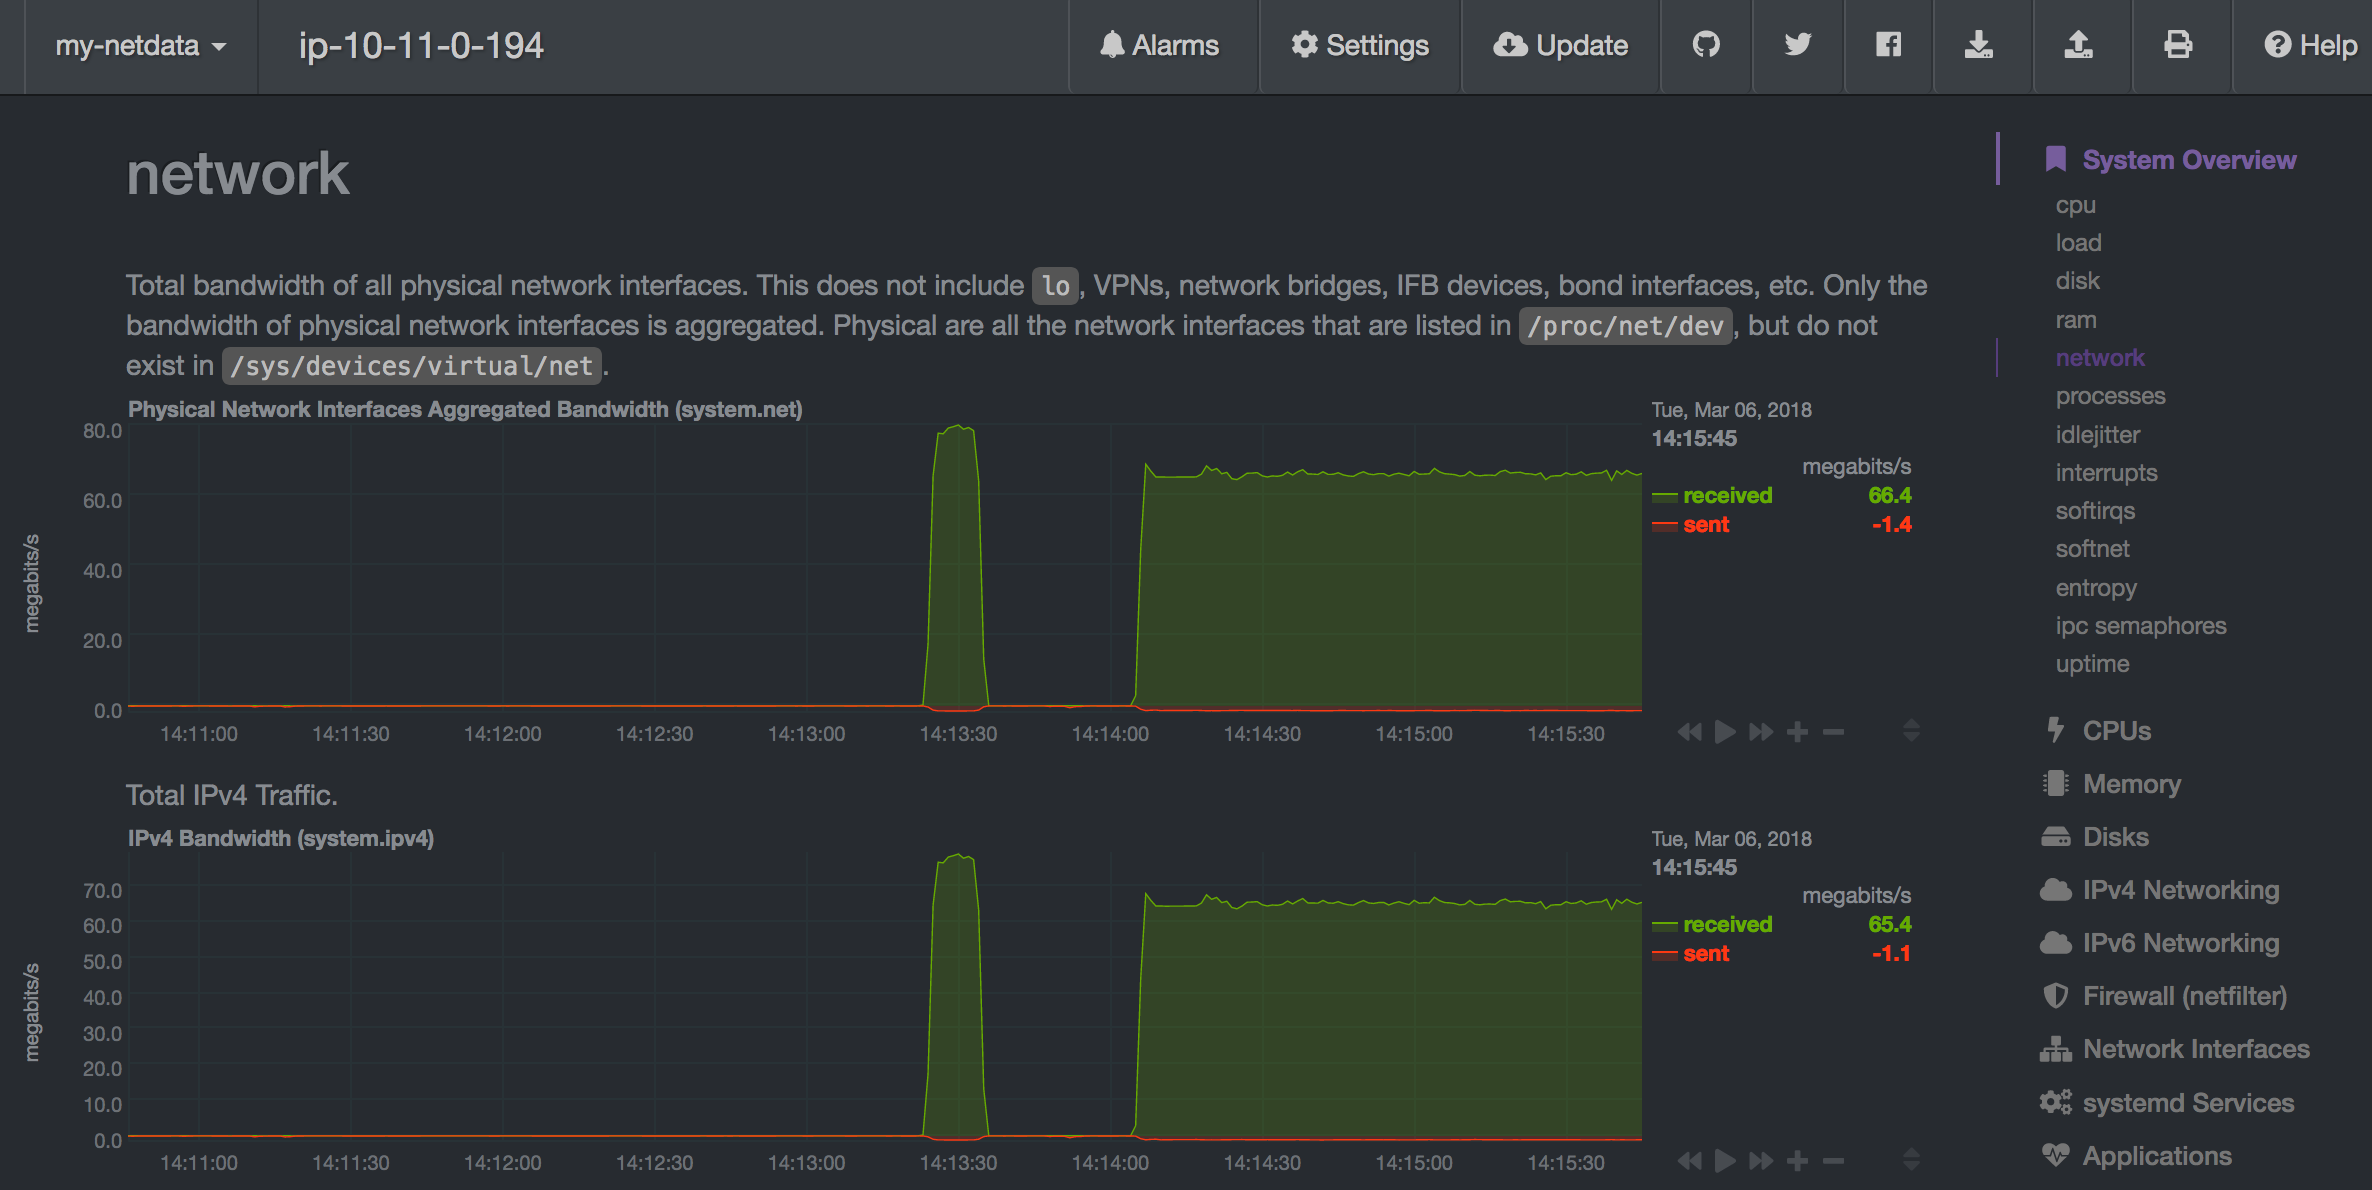Jump to the ram section

2076,320
